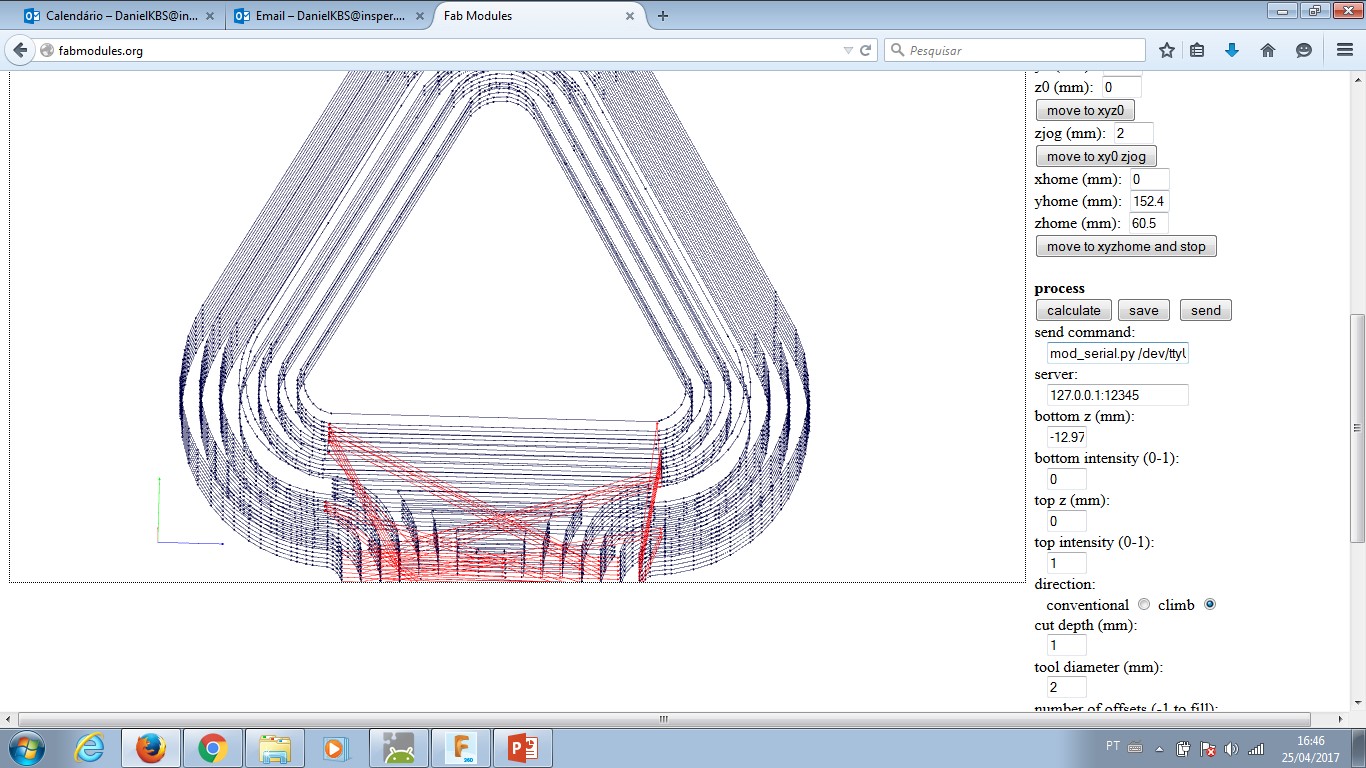Click the xhome (mm) input field

(1150, 179)
